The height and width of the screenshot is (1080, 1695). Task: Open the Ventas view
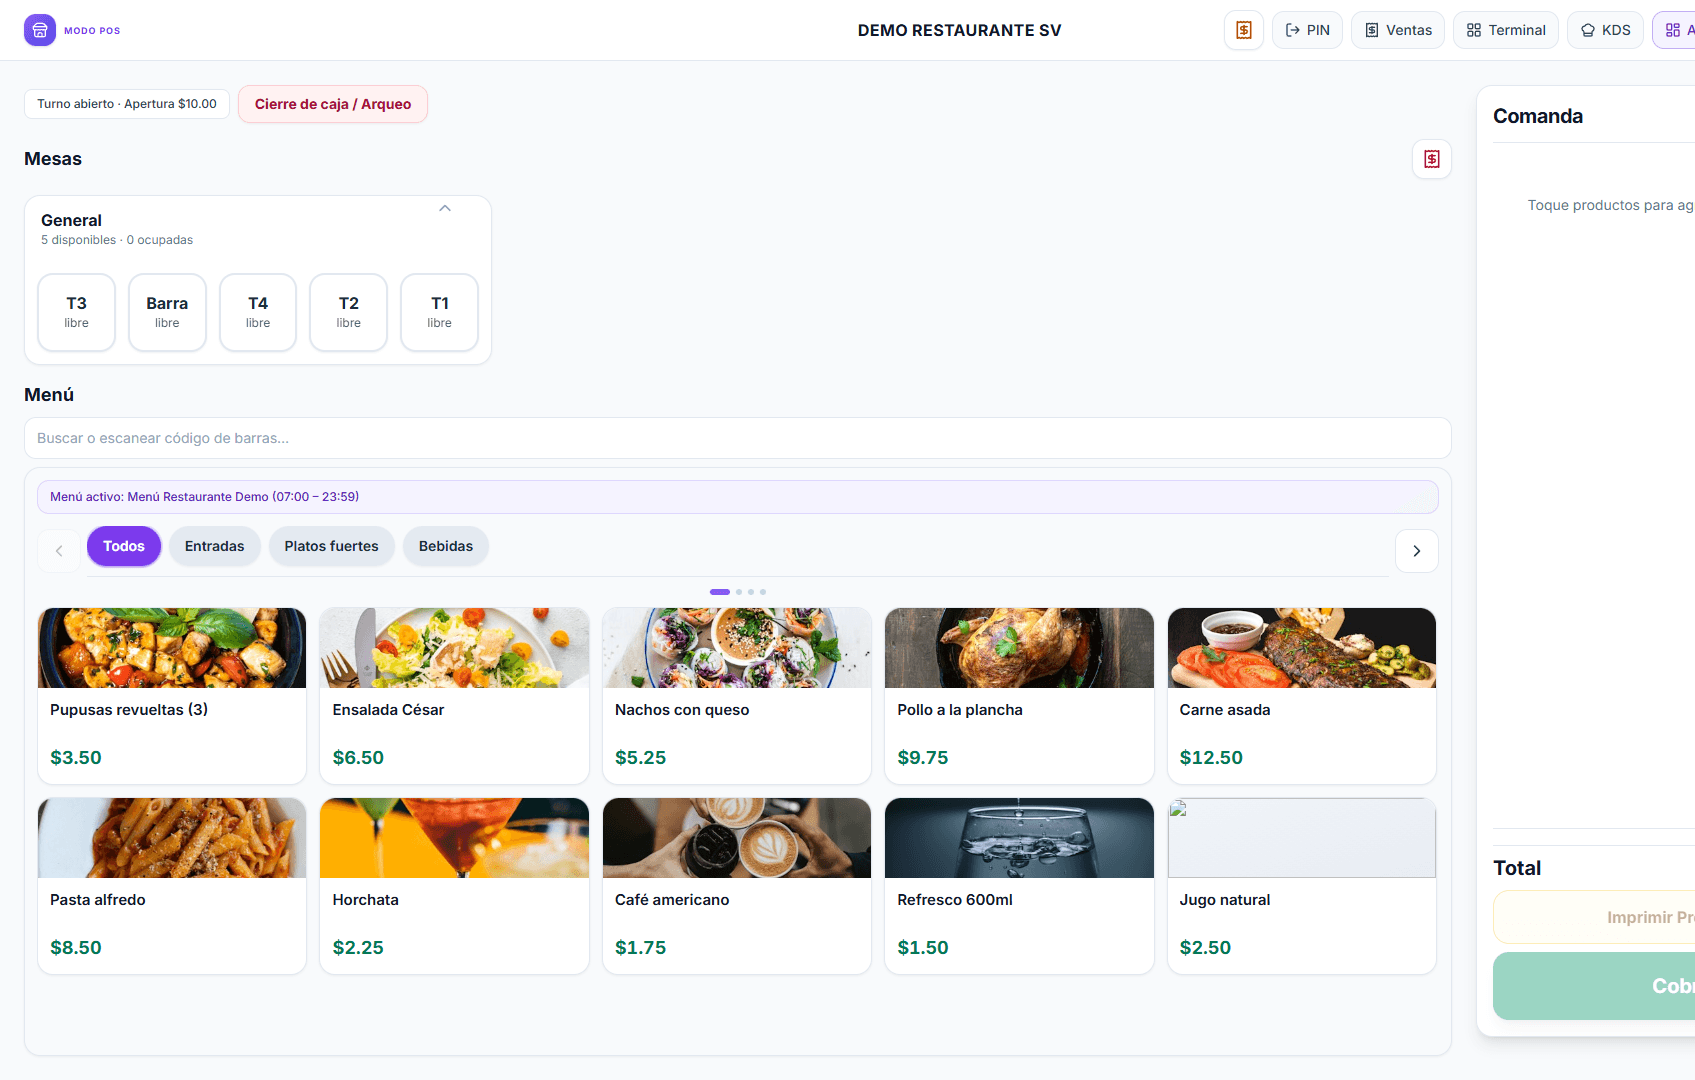(x=1398, y=30)
